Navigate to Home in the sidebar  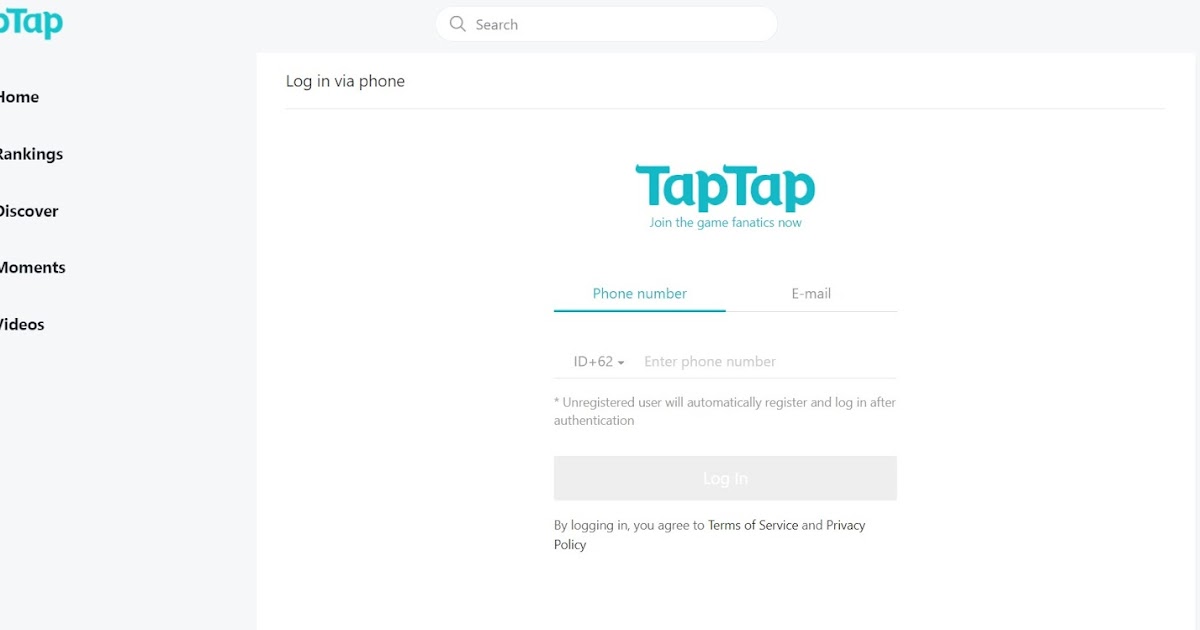pyautogui.click(x=20, y=97)
